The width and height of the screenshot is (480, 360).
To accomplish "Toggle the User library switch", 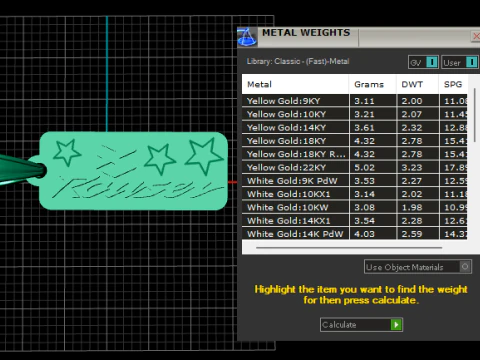I will click(x=460, y=62).
